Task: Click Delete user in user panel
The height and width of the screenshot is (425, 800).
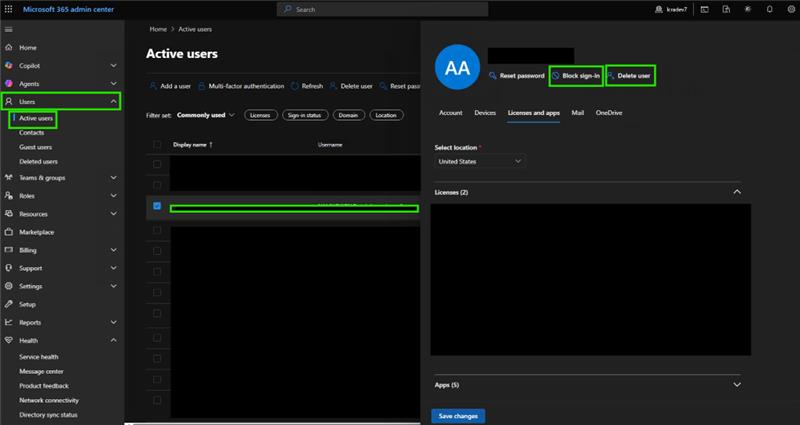Action: pos(629,76)
